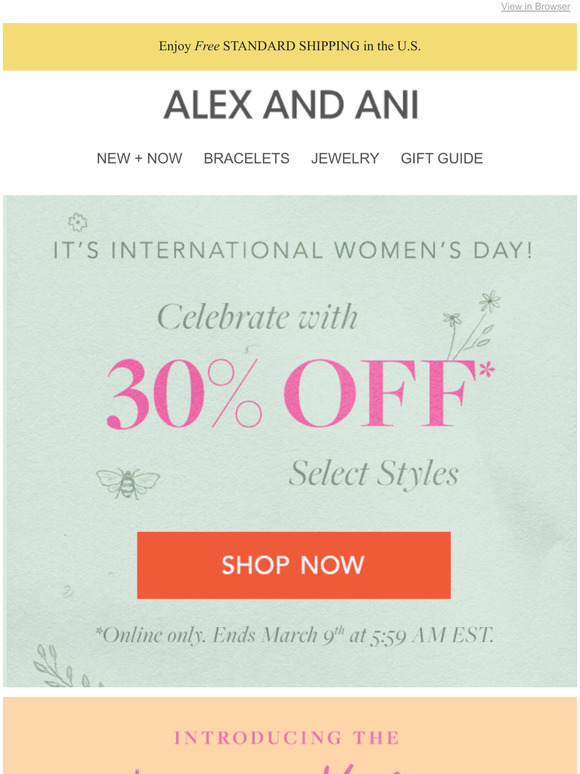Open the GIFT GUIDE navigation link
Screen dimensions: 580x774
pyautogui.click(x=442, y=158)
